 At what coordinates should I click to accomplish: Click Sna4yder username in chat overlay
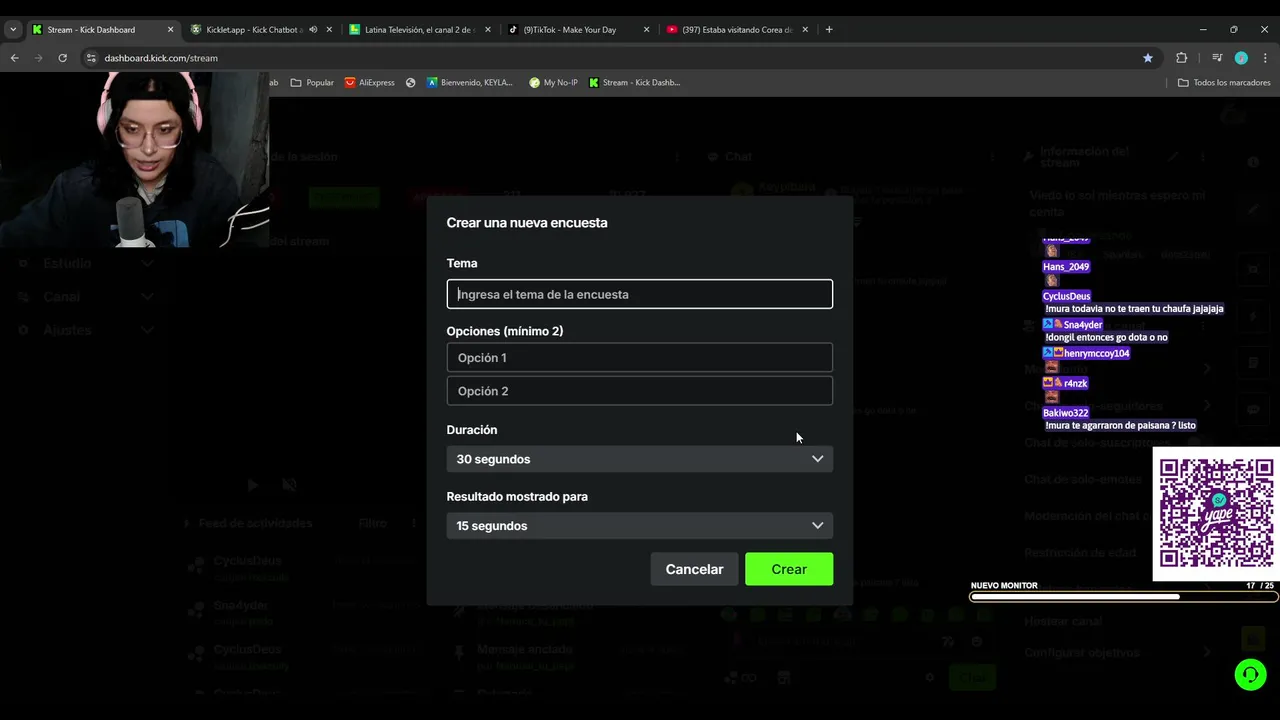[x=1083, y=325]
